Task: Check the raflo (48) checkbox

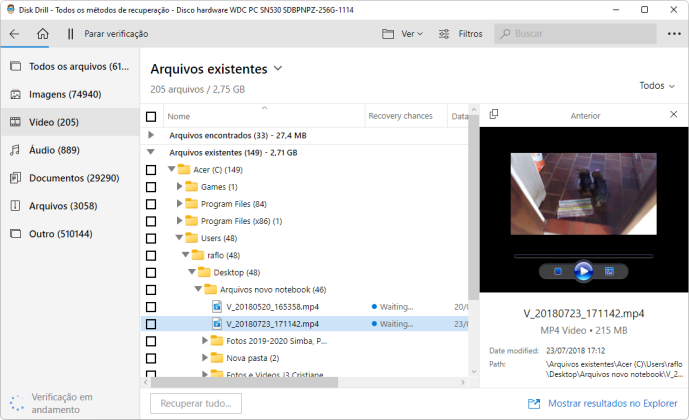Action: 151,255
